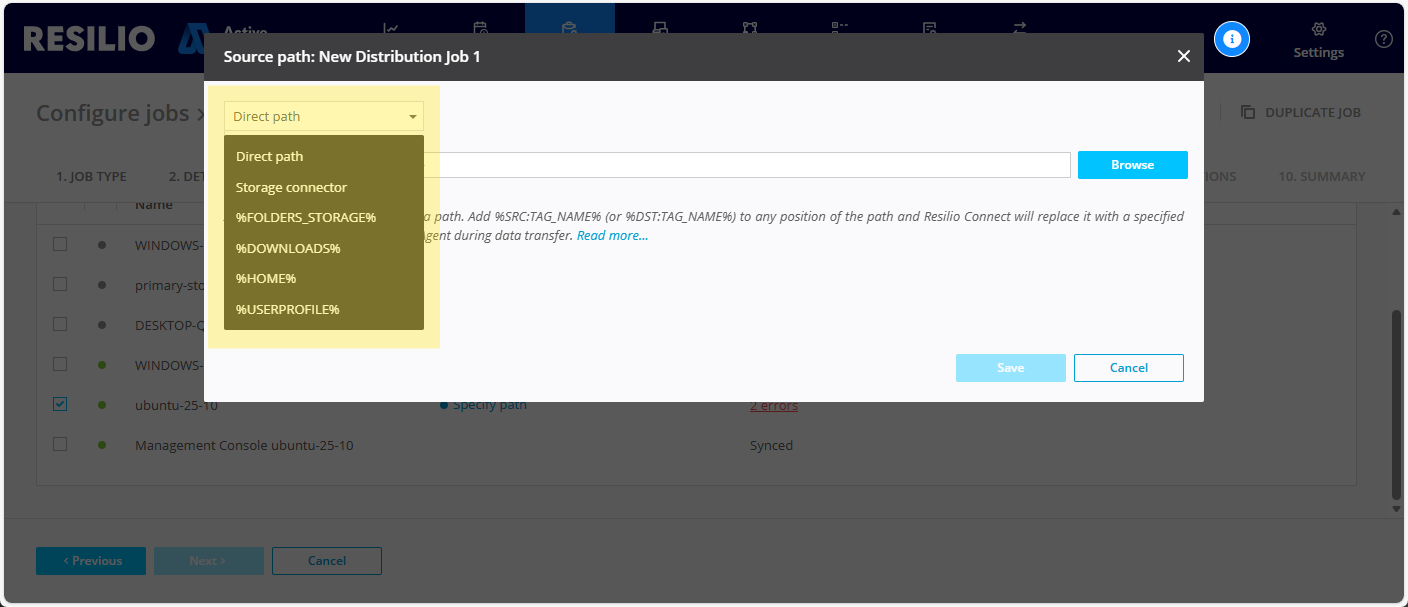Select Storage connector from the dropdown list
This screenshot has height=607, width=1408.
(291, 187)
